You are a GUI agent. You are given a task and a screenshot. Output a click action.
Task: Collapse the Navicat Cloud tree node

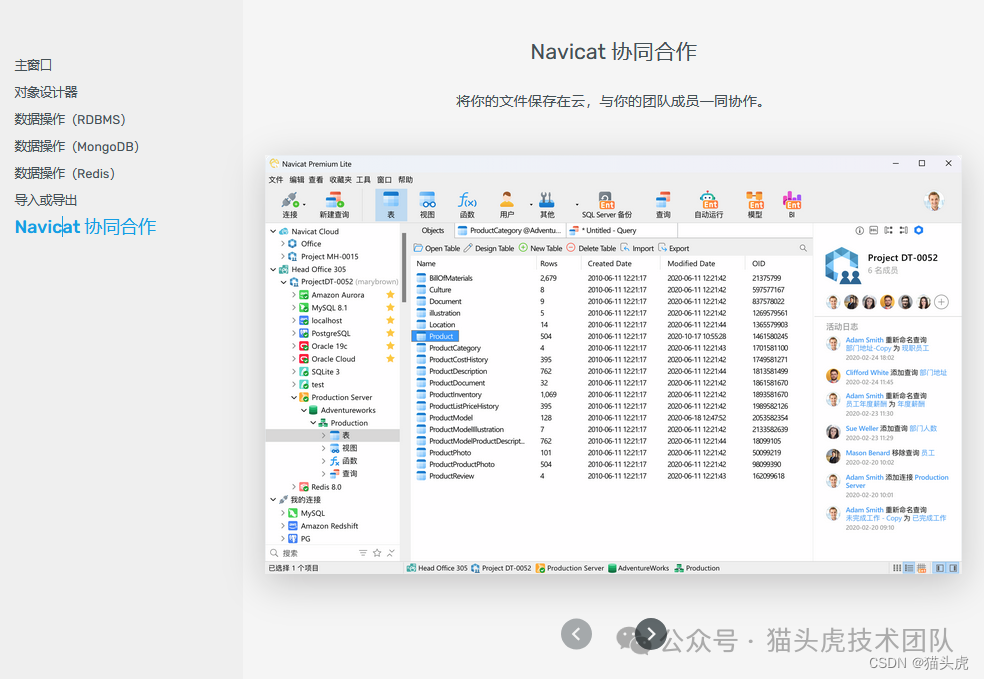click(x=274, y=231)
